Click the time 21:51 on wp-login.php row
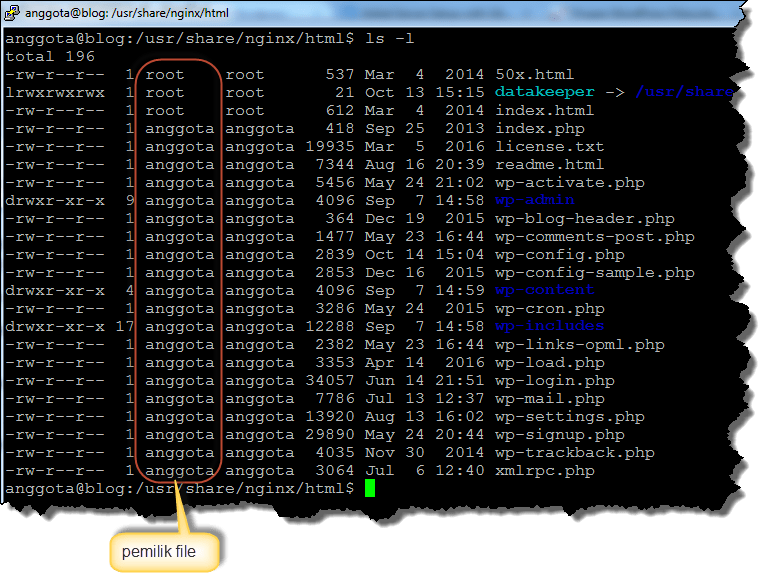Image resolution: width=773 pixels, height=581 pixels. 460,381
